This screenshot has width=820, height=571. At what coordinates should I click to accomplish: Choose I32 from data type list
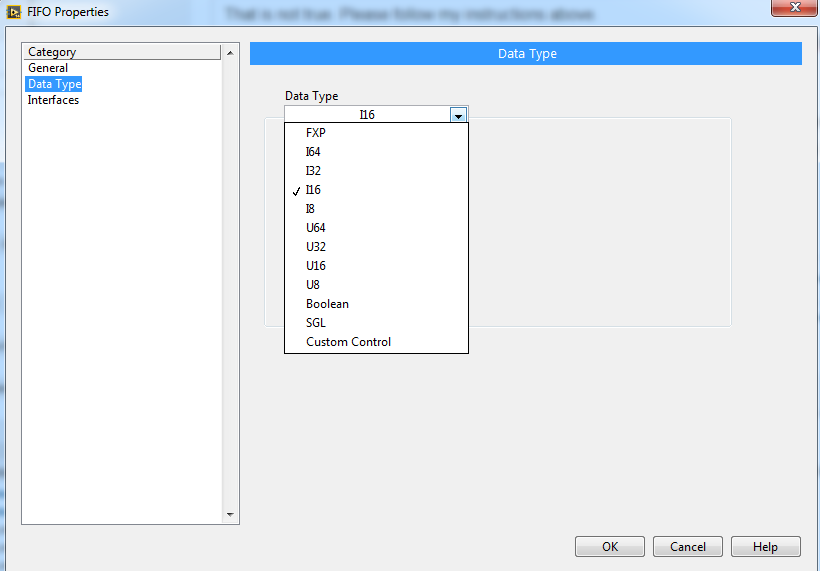pyautogui.click(x=376, y=171)
